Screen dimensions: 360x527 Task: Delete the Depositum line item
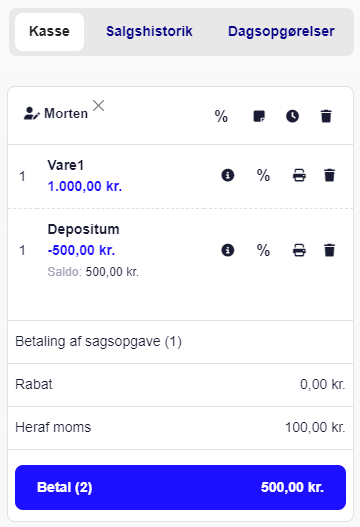pyautogui.click(x=329, y=250)
